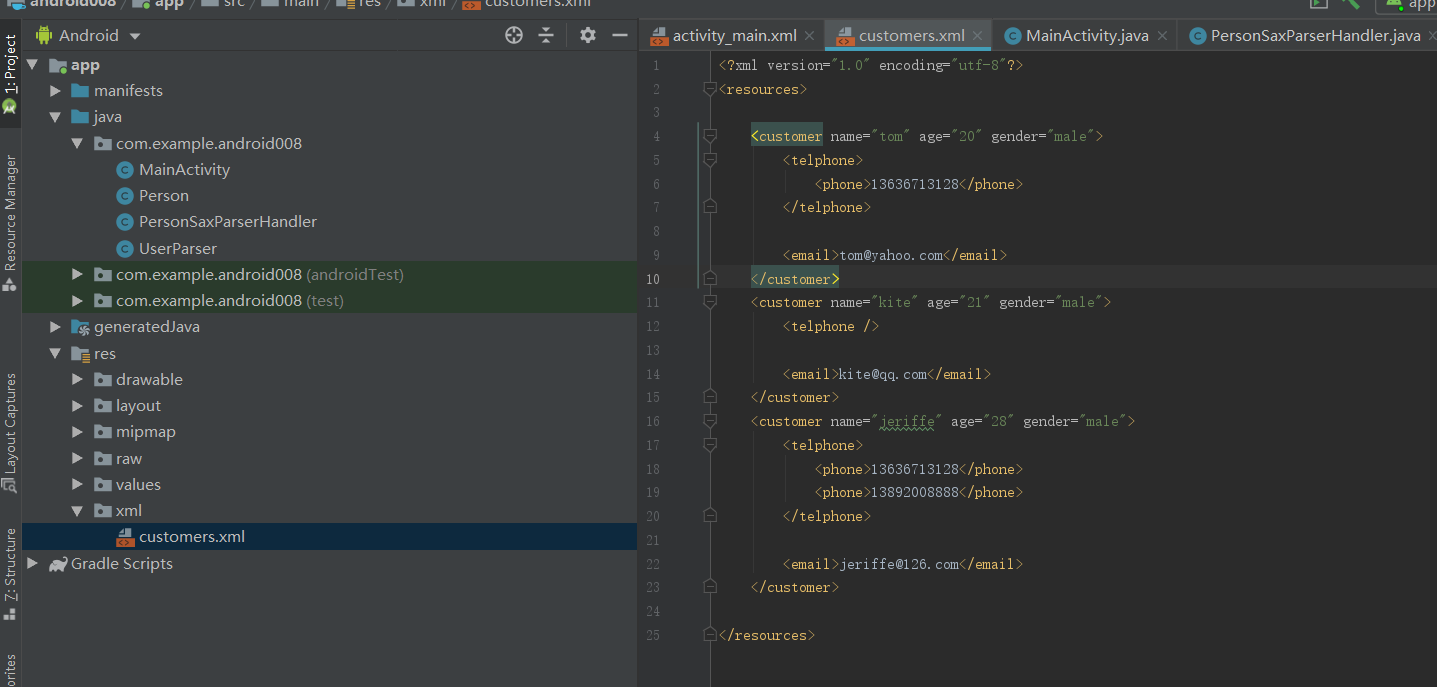Collapse com.example.android008 main package

78,144
